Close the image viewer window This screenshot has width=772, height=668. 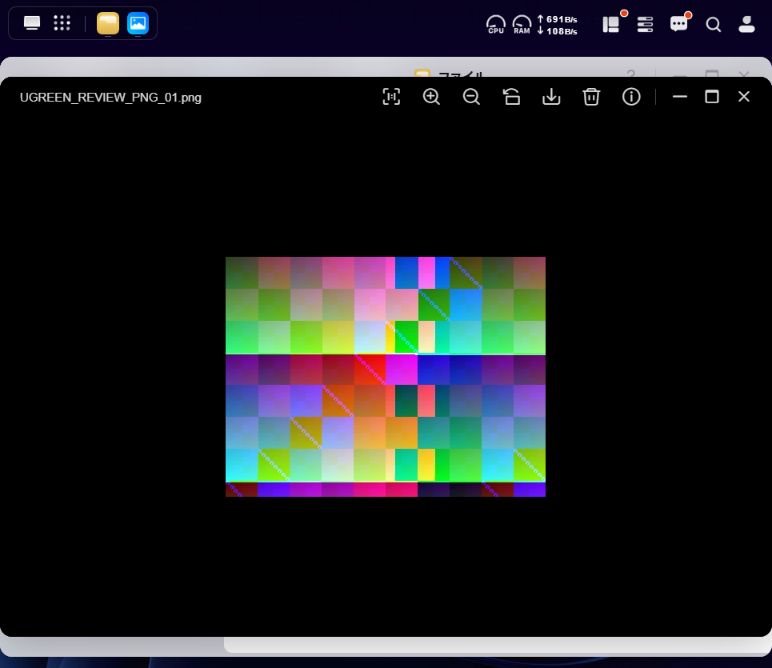[744, 96]
